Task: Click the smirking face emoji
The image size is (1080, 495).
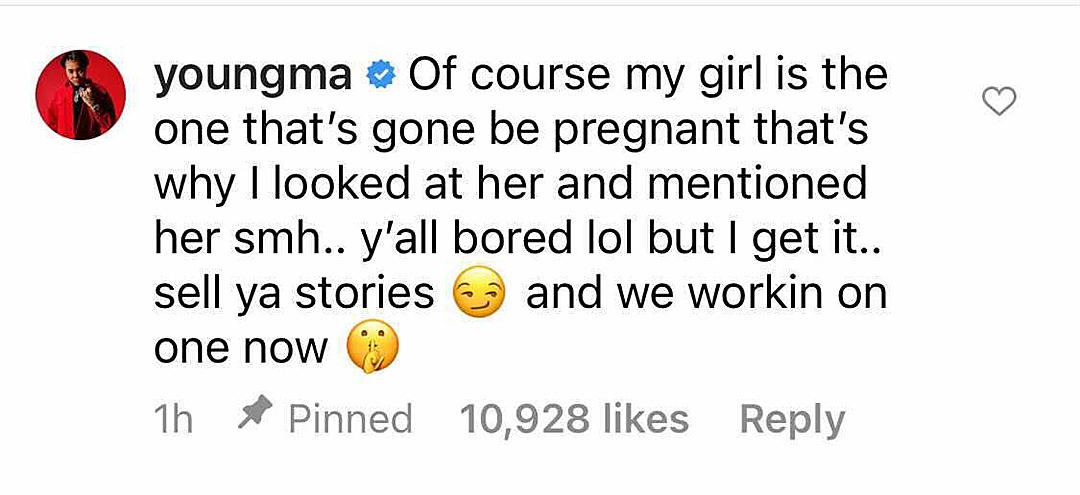Action: click(479, 293)
